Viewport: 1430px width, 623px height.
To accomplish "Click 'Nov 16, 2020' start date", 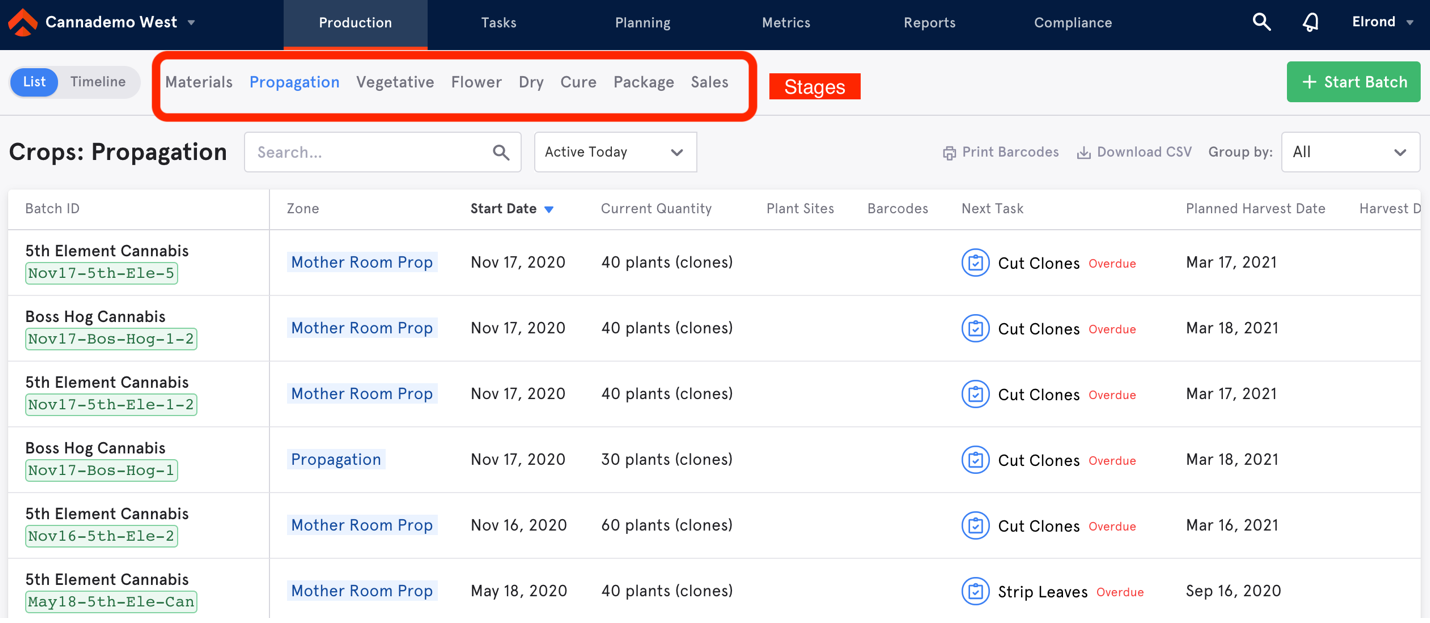I will [518, 525].
